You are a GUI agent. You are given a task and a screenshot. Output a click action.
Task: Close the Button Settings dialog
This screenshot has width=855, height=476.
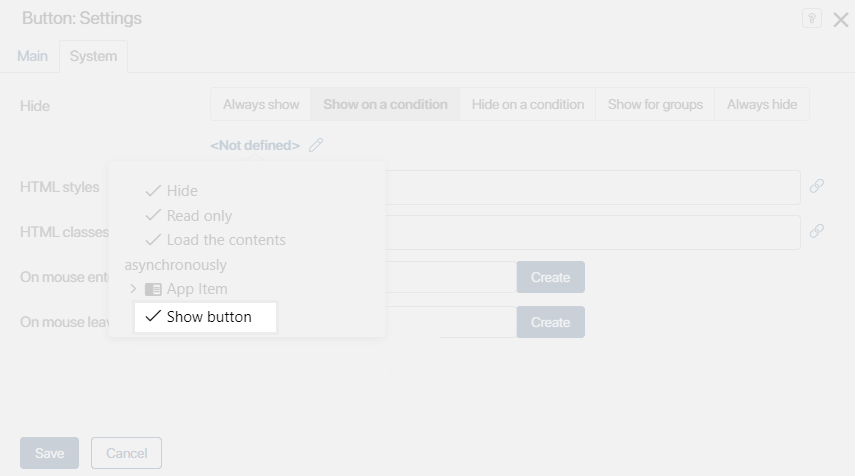click(x=840, y=20)
